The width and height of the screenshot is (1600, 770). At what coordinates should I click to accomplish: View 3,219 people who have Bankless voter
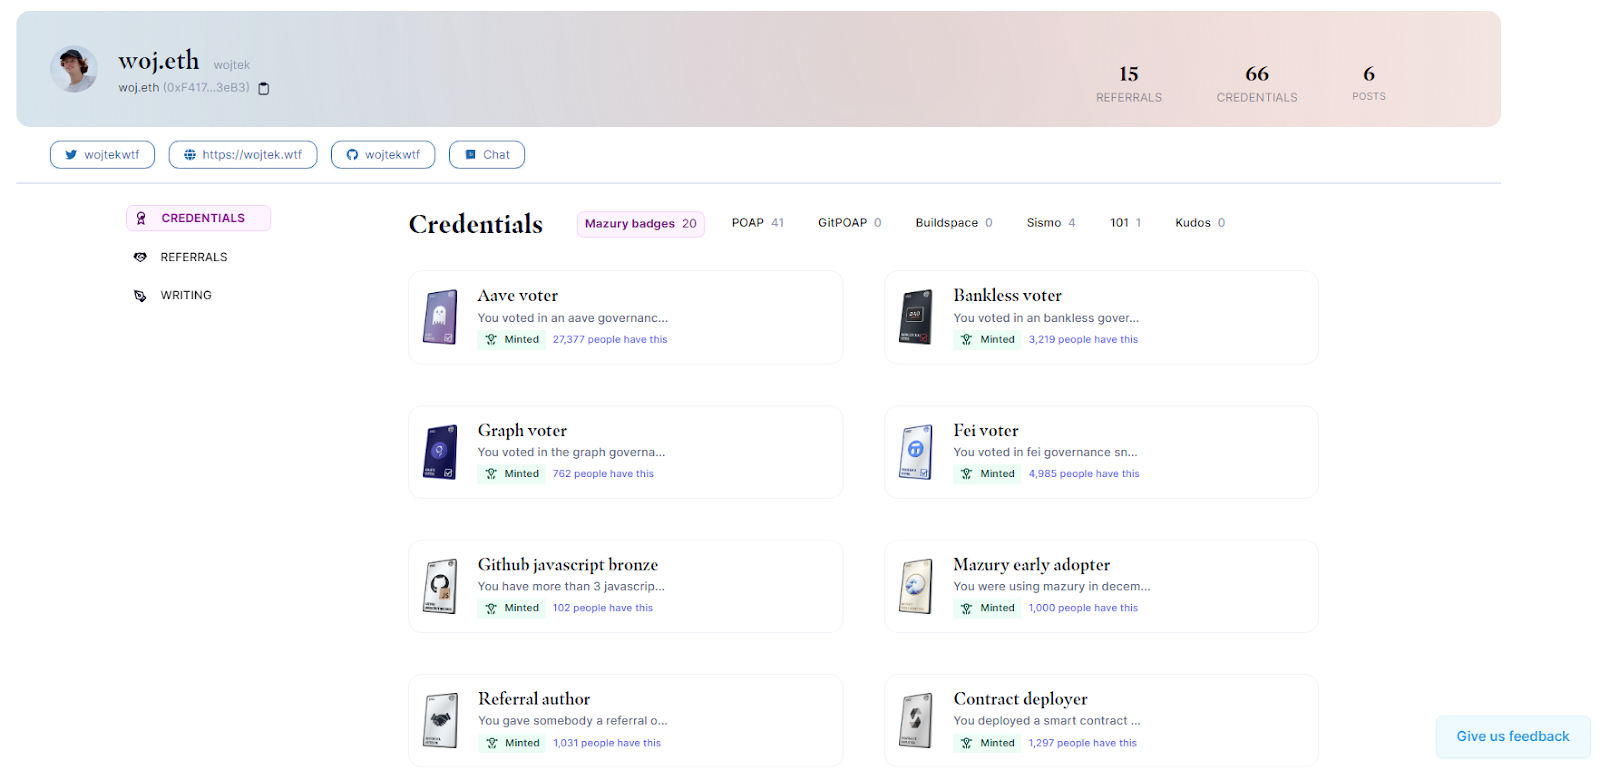tap(1083, 340)
